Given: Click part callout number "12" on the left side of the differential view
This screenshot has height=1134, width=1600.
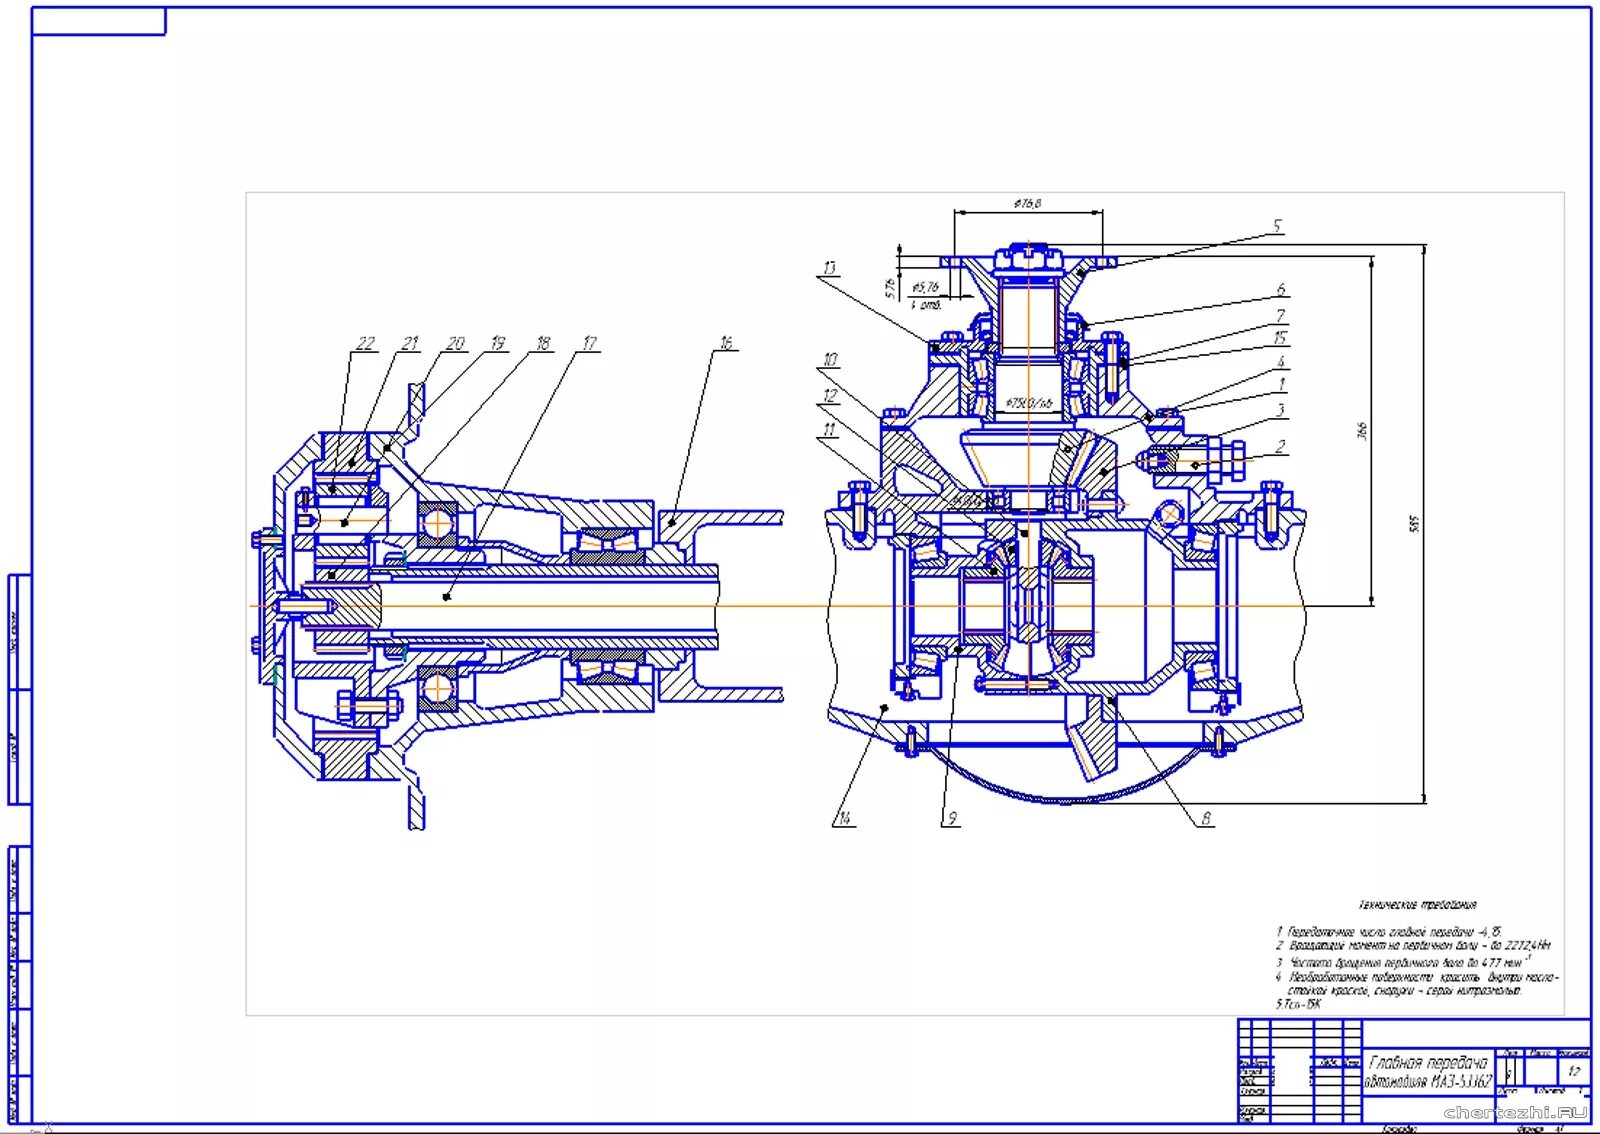Looking at the screenshot, I should click(829, 396).
